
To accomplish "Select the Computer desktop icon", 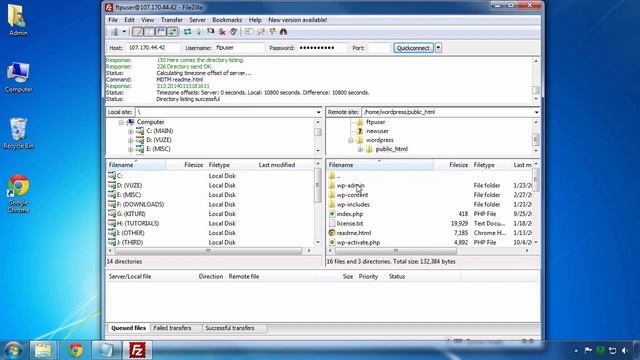I will pyautogui.click(x=18, y=78).
